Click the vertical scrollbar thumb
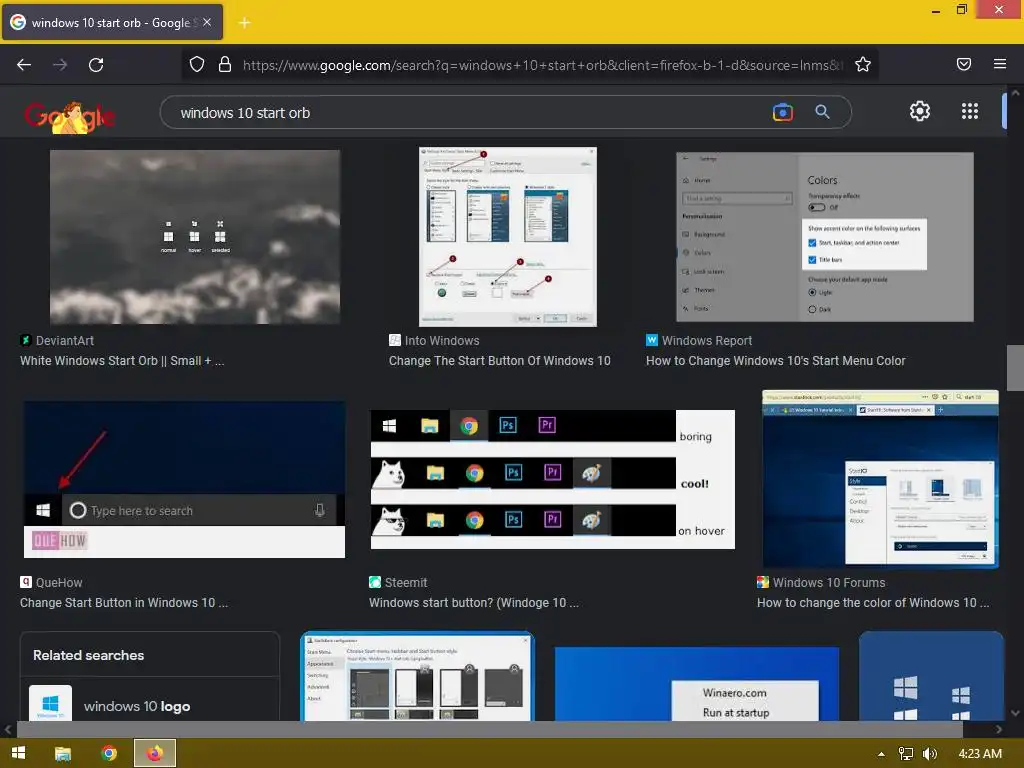1024x768 pixels. tap(1015, 368)
